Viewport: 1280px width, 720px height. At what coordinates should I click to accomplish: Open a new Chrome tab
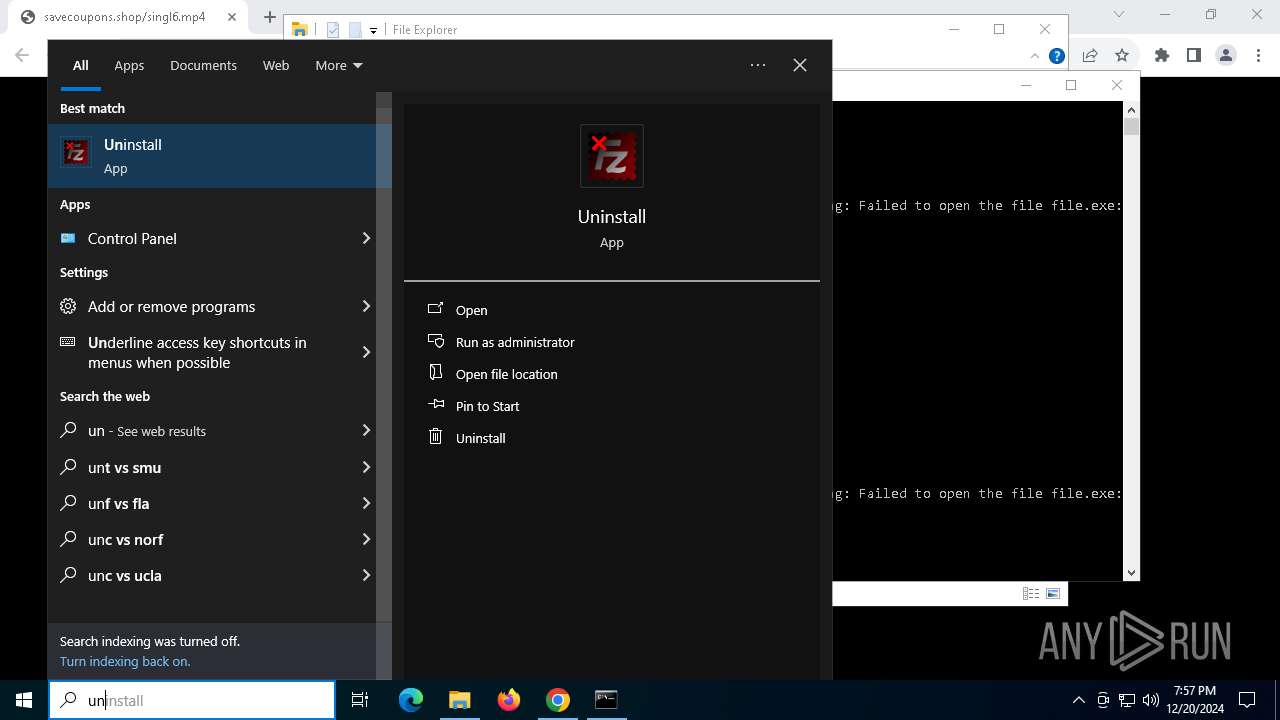point(270,17)
